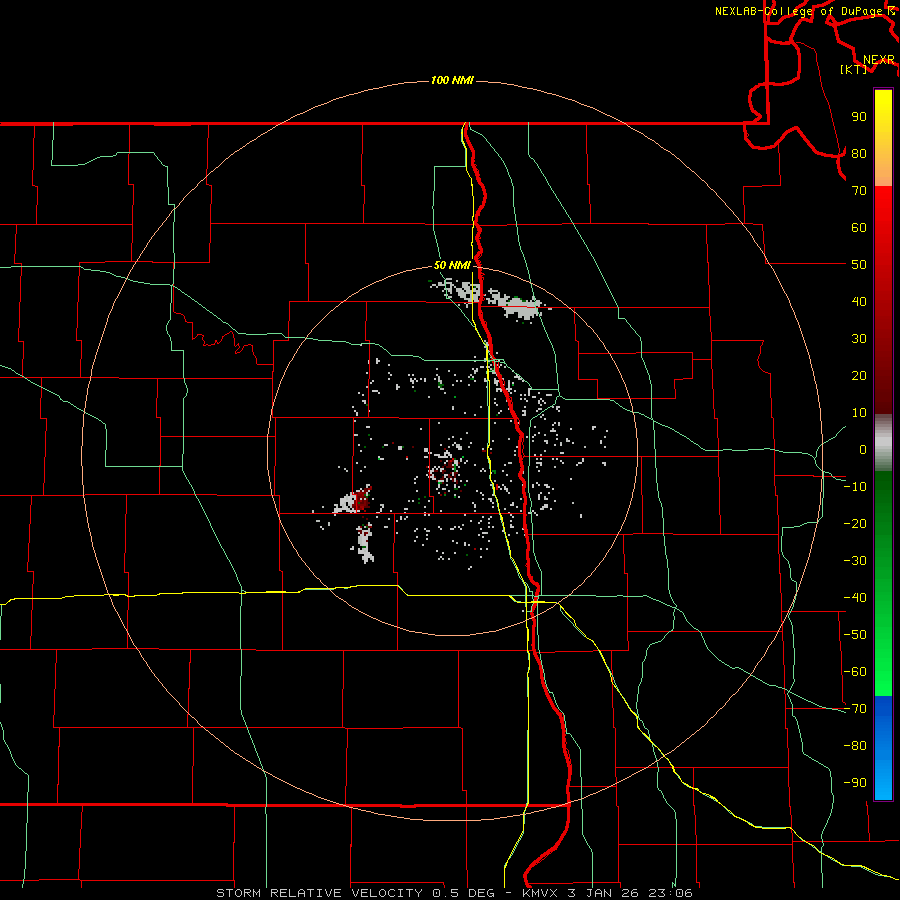Click the "3 JAN 26" date in caption
The width and height of the screenshot is (900, 900).
pyautogui.click(x=603, y=893)
